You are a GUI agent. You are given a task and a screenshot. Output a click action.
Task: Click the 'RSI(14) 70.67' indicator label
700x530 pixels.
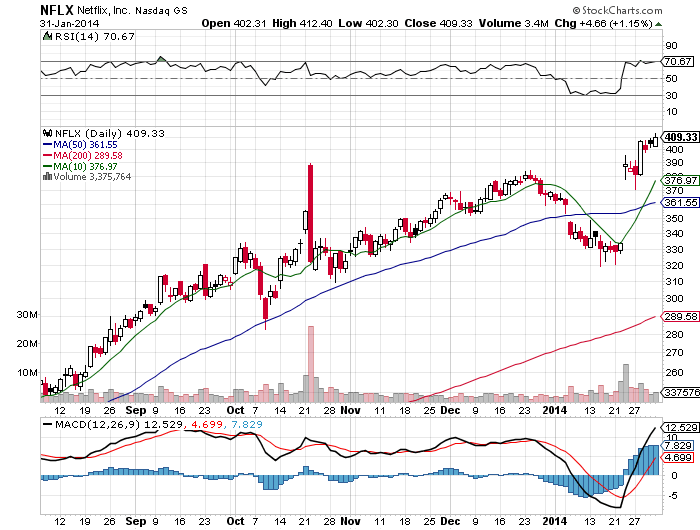click(95, 37)
